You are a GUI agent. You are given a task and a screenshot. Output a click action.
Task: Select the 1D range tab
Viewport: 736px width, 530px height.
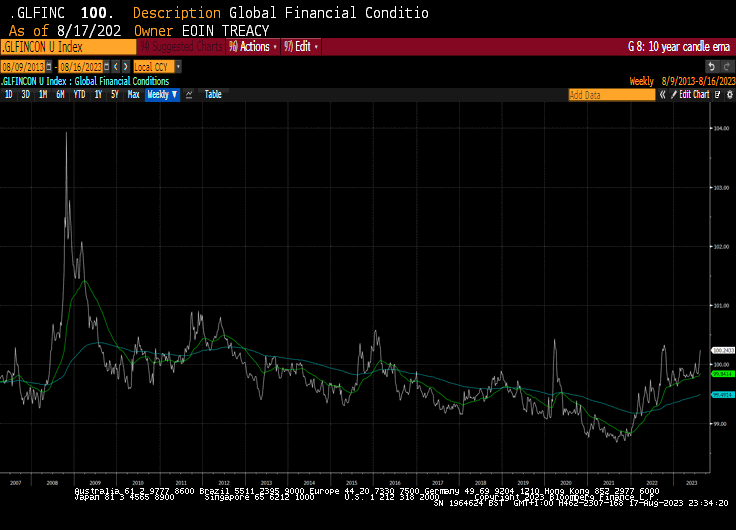[x=8, y=95]
